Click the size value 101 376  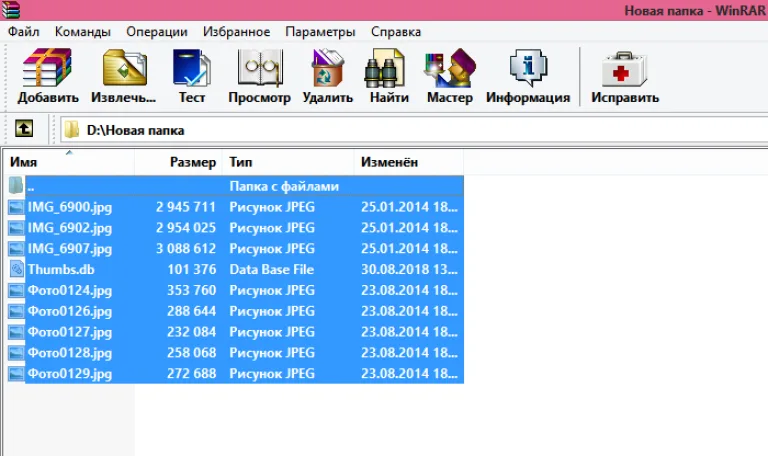point(192,269)
